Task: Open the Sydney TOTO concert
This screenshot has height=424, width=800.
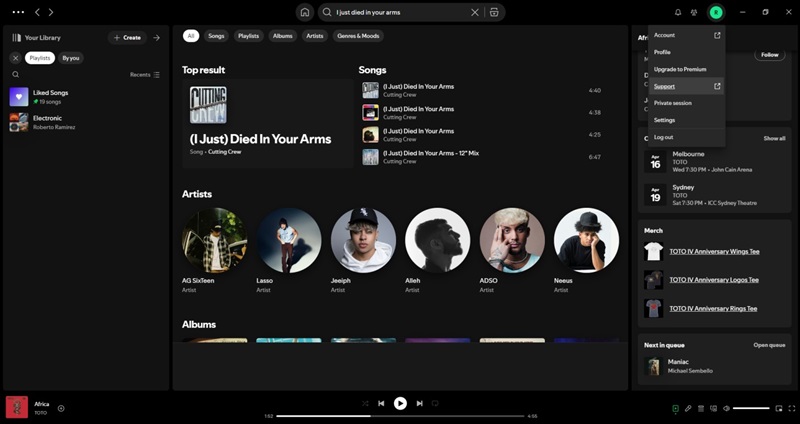Action: [x=714, y=195]
